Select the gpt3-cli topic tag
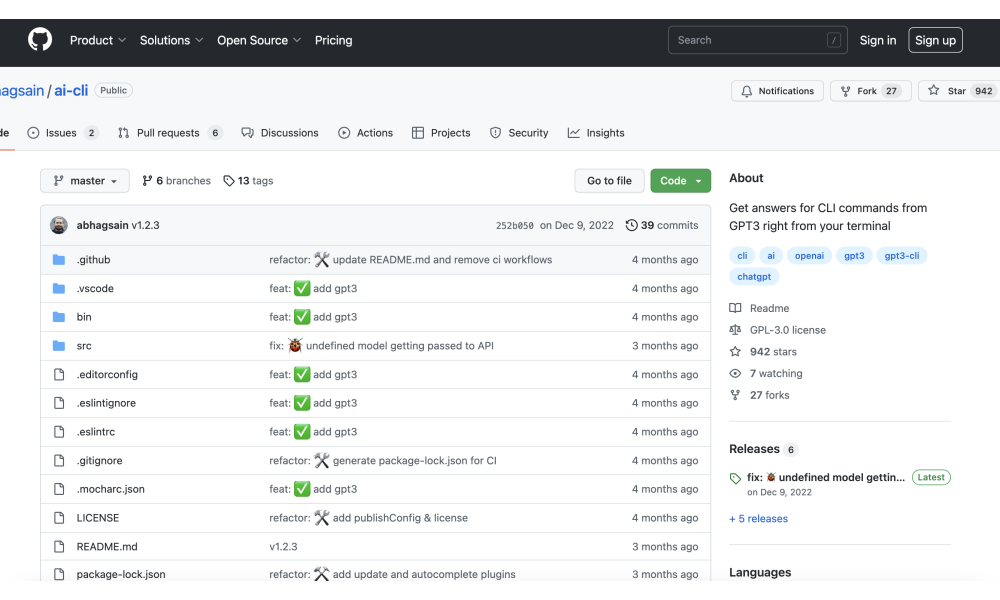1000x600 pixels. (902, 256)
